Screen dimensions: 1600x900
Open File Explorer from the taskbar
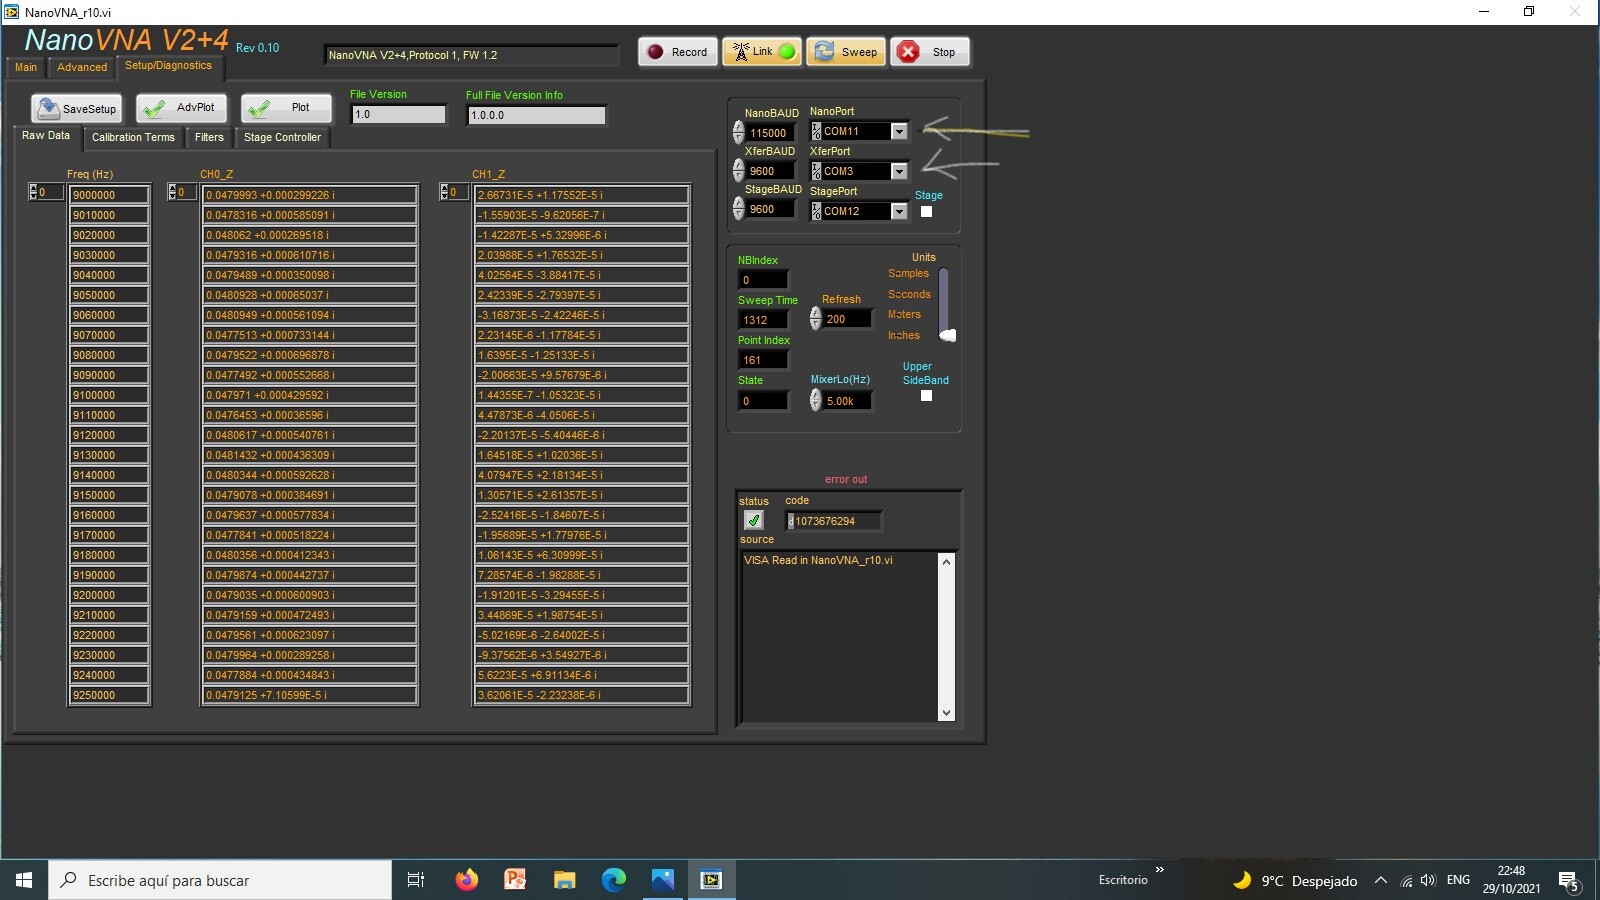564,880
